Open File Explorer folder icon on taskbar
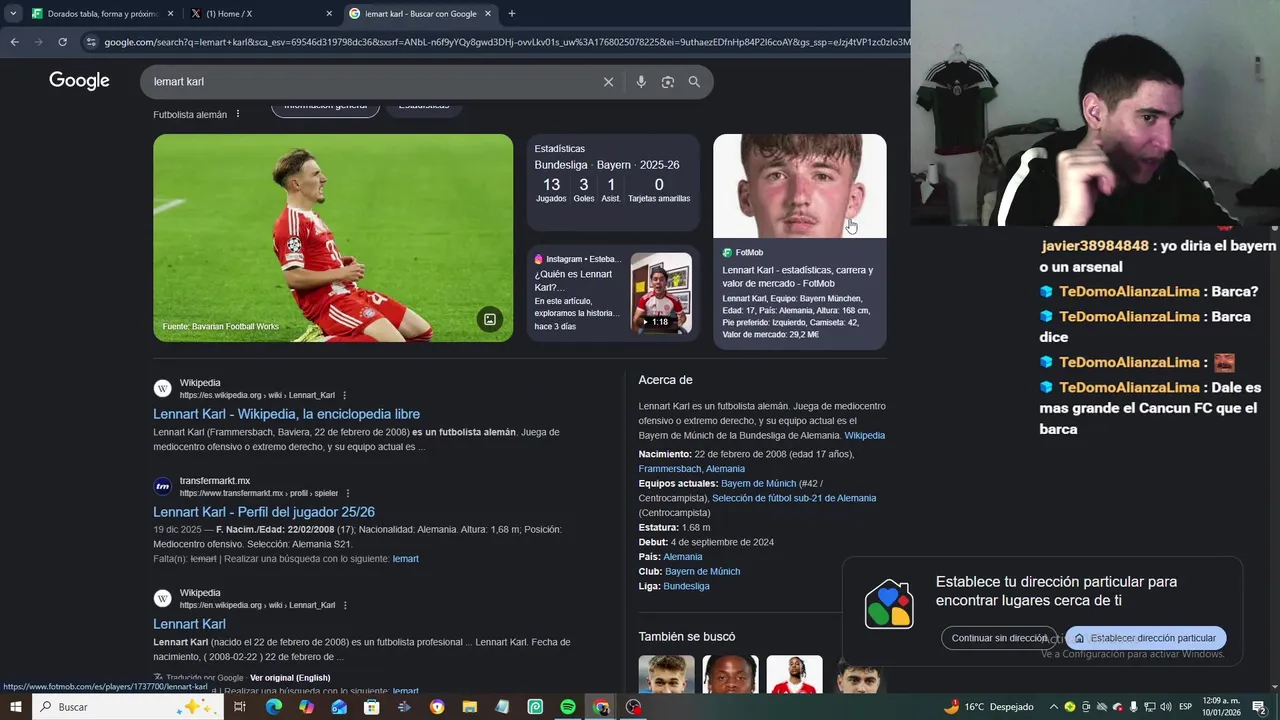The width and height of the screenshot is (1280, 720). [x=470, y=707]
